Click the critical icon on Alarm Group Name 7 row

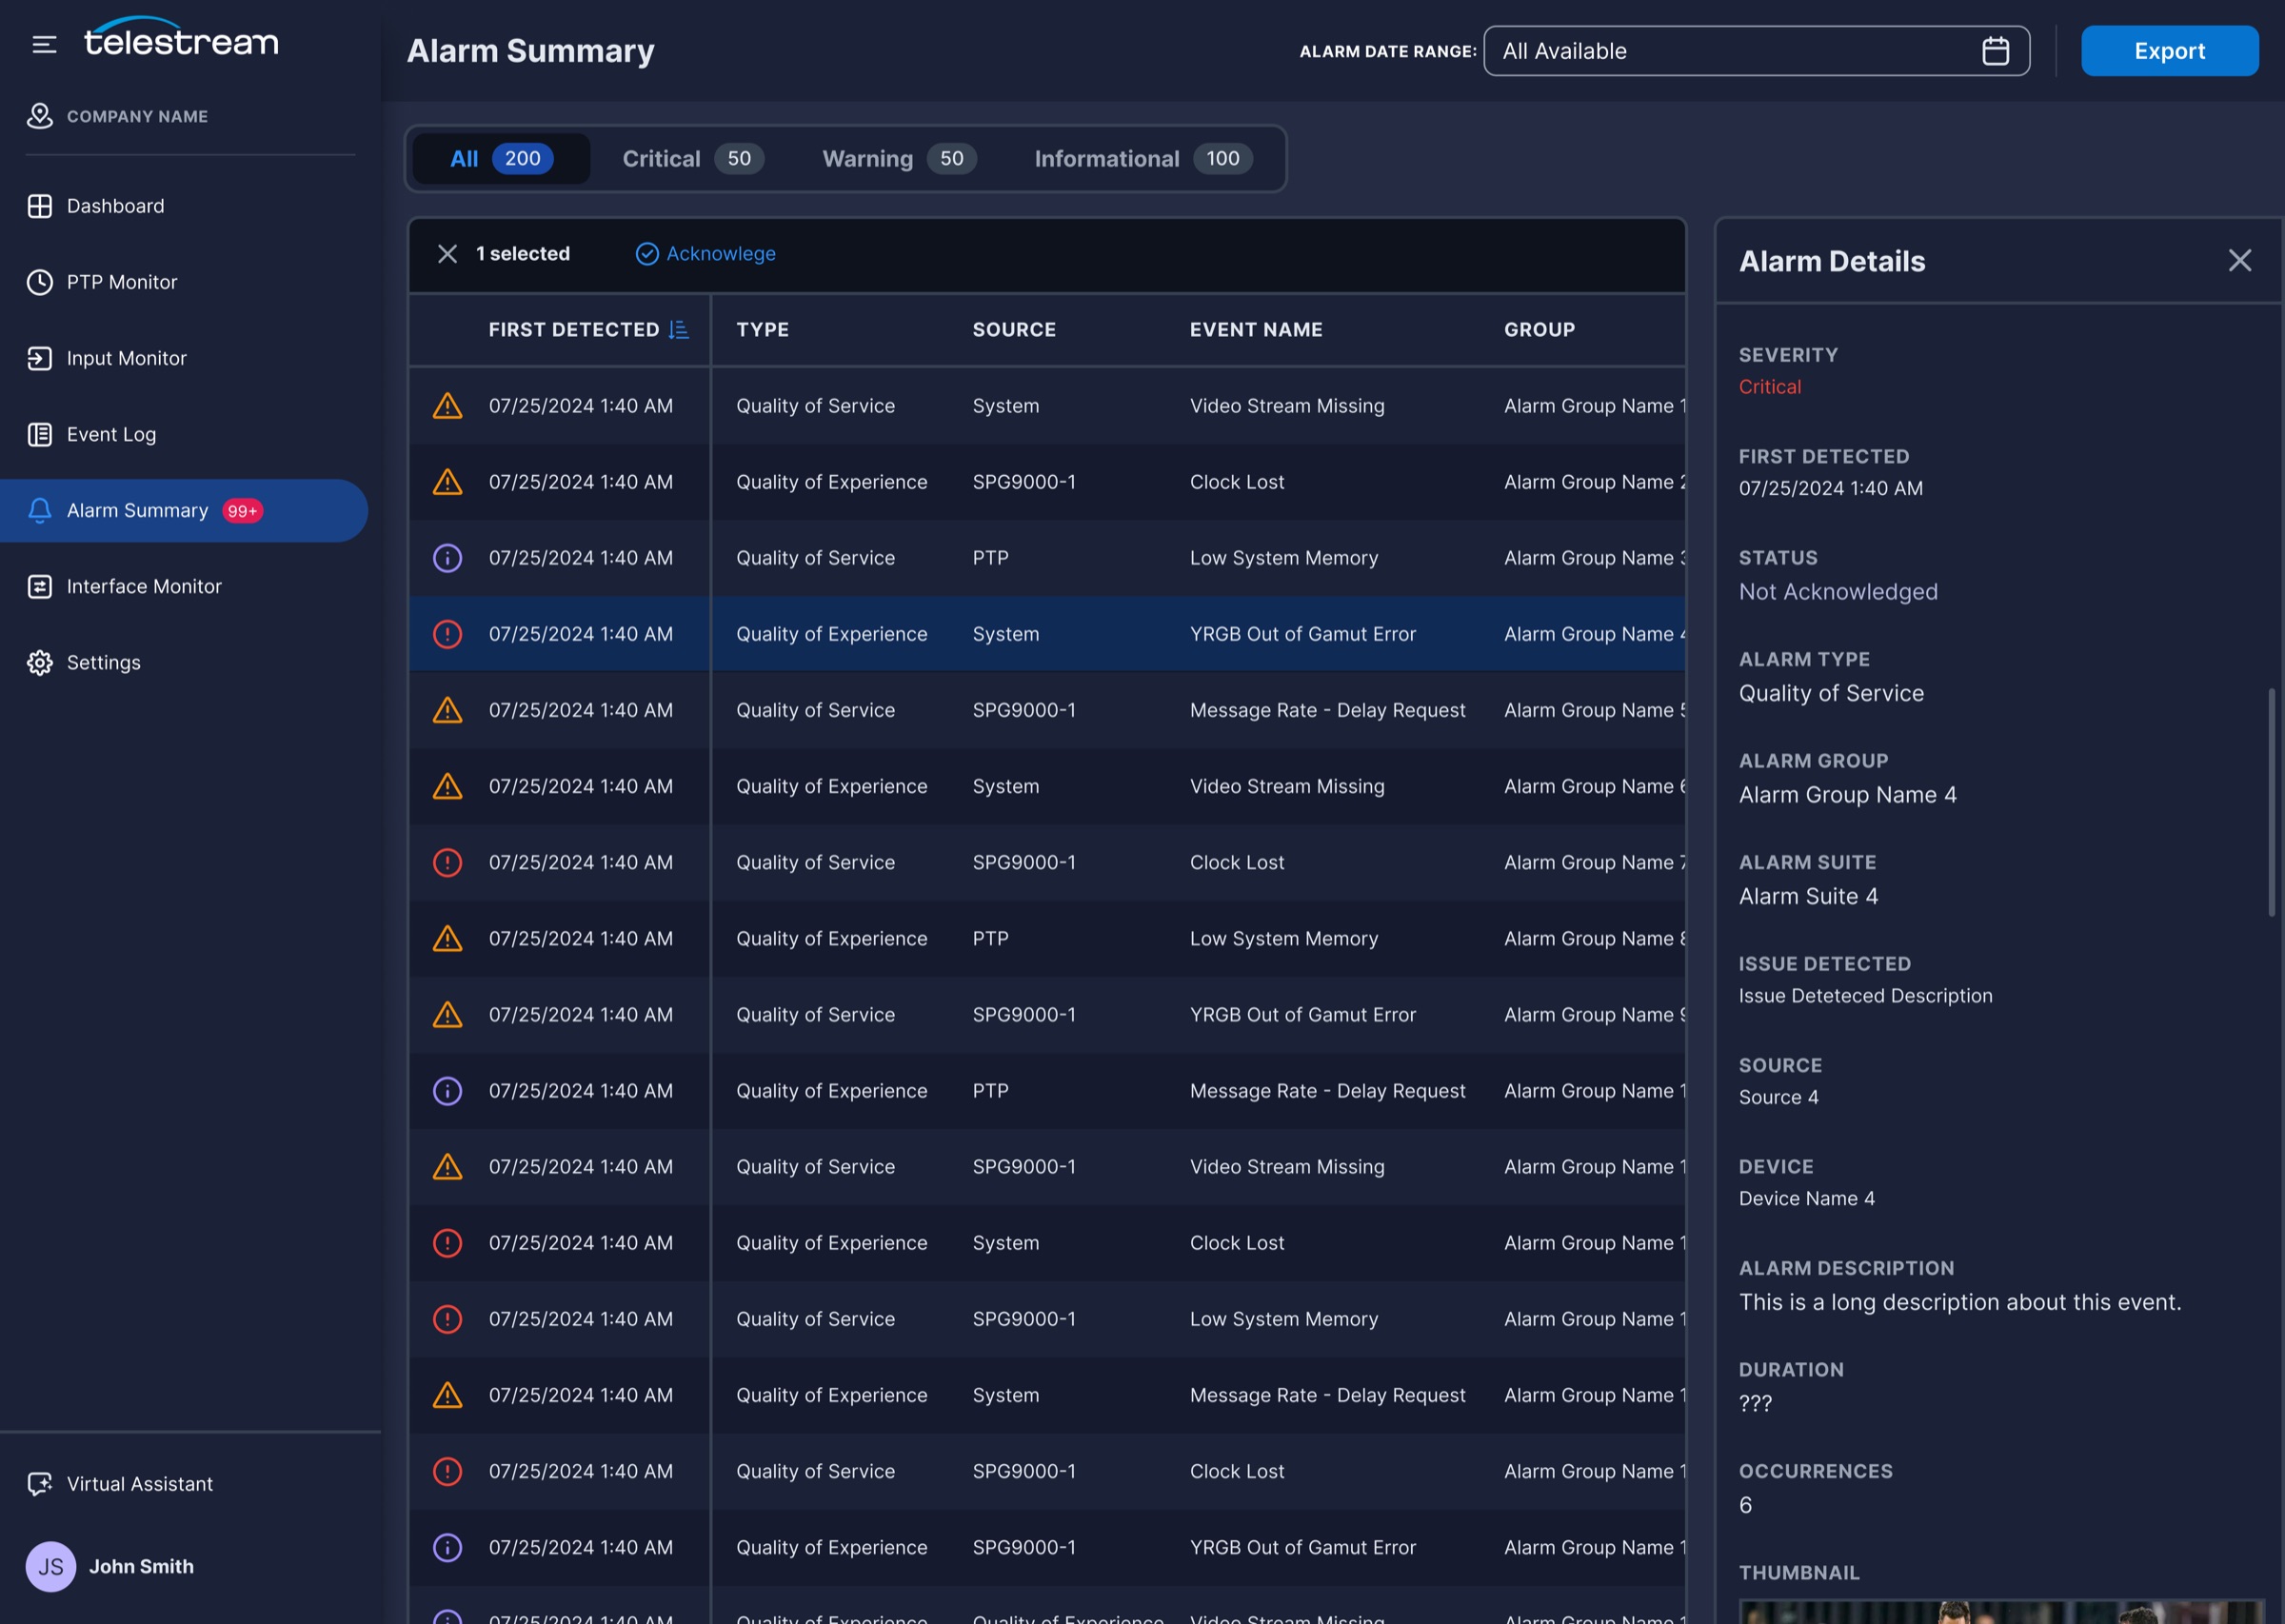pos(447,863)
